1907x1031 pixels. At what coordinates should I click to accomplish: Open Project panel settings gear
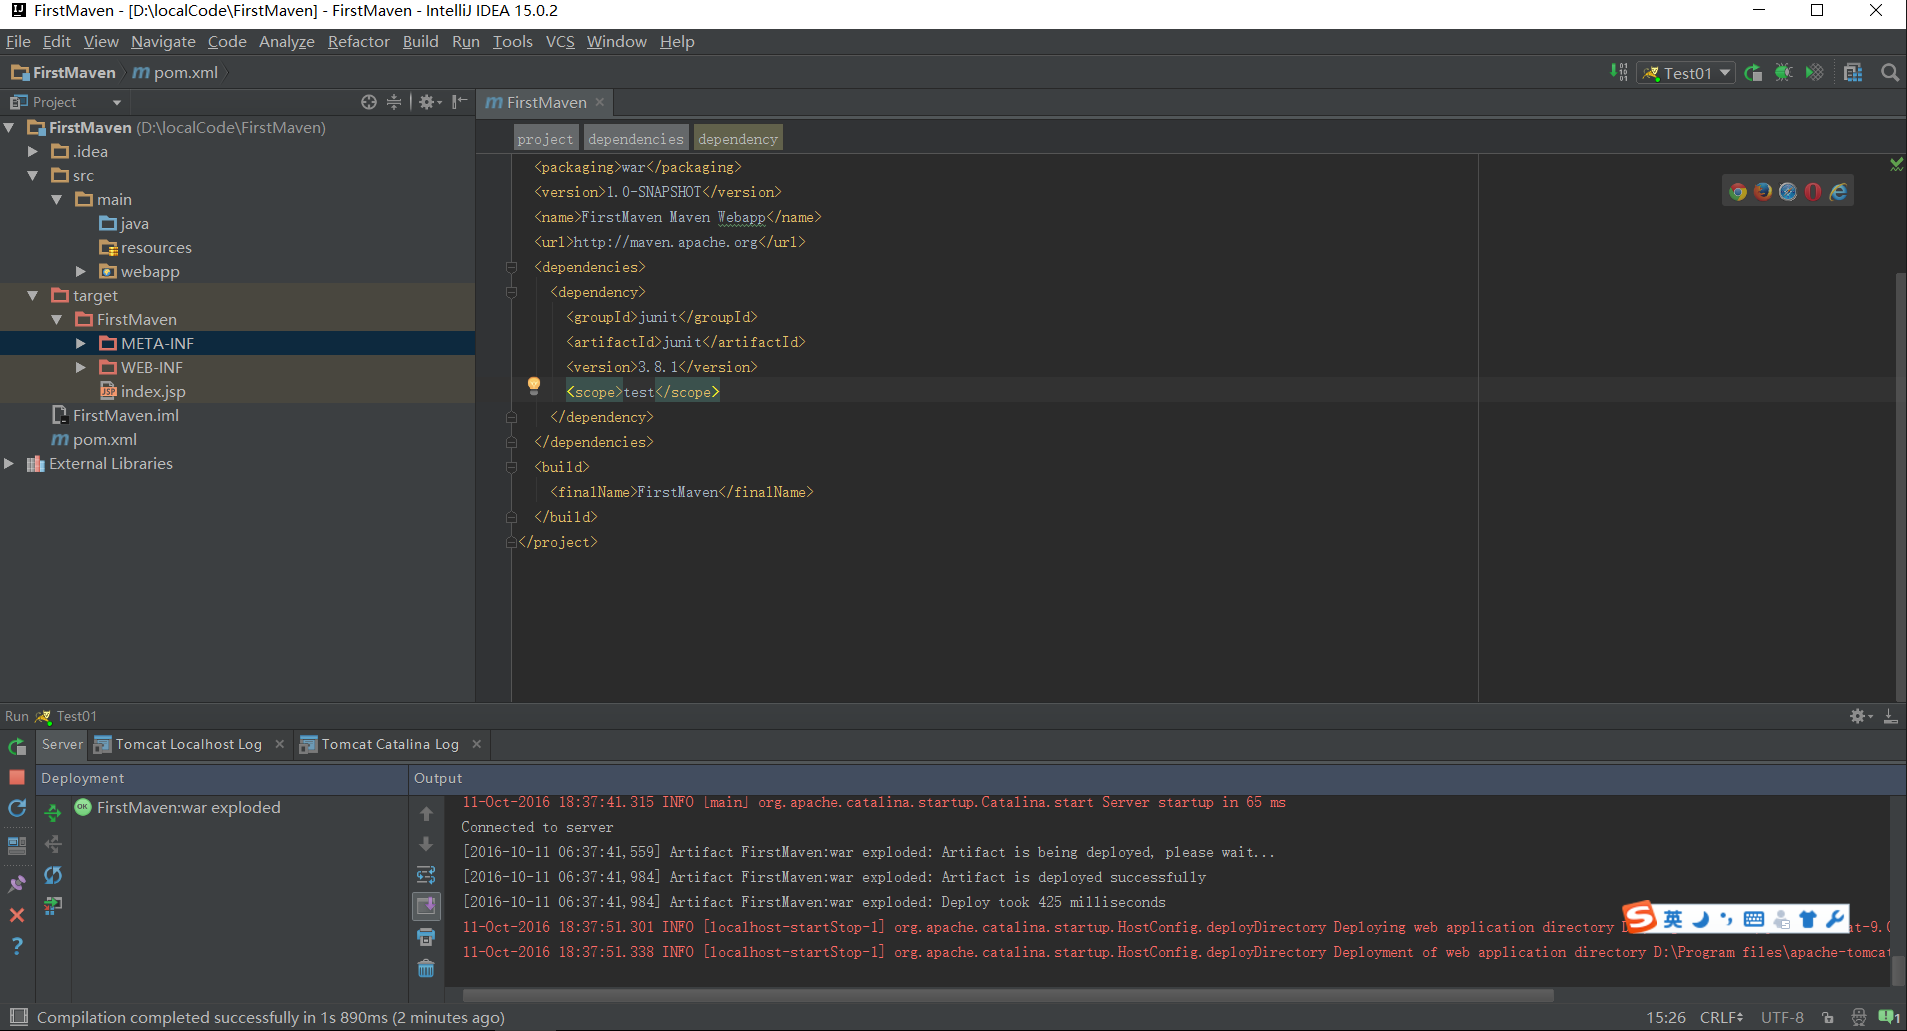(429, 102)
